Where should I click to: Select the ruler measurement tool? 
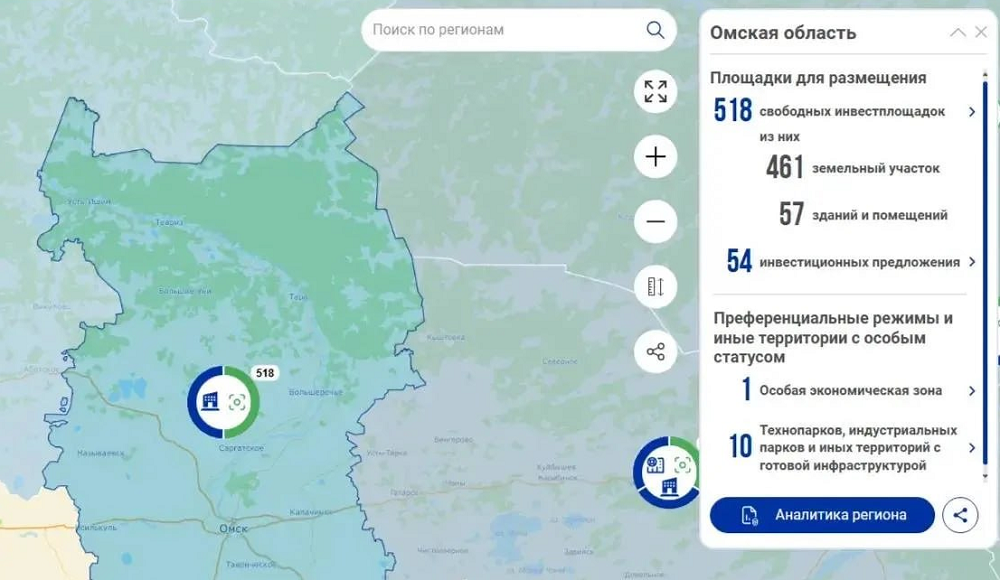click(x=655, y=287)
